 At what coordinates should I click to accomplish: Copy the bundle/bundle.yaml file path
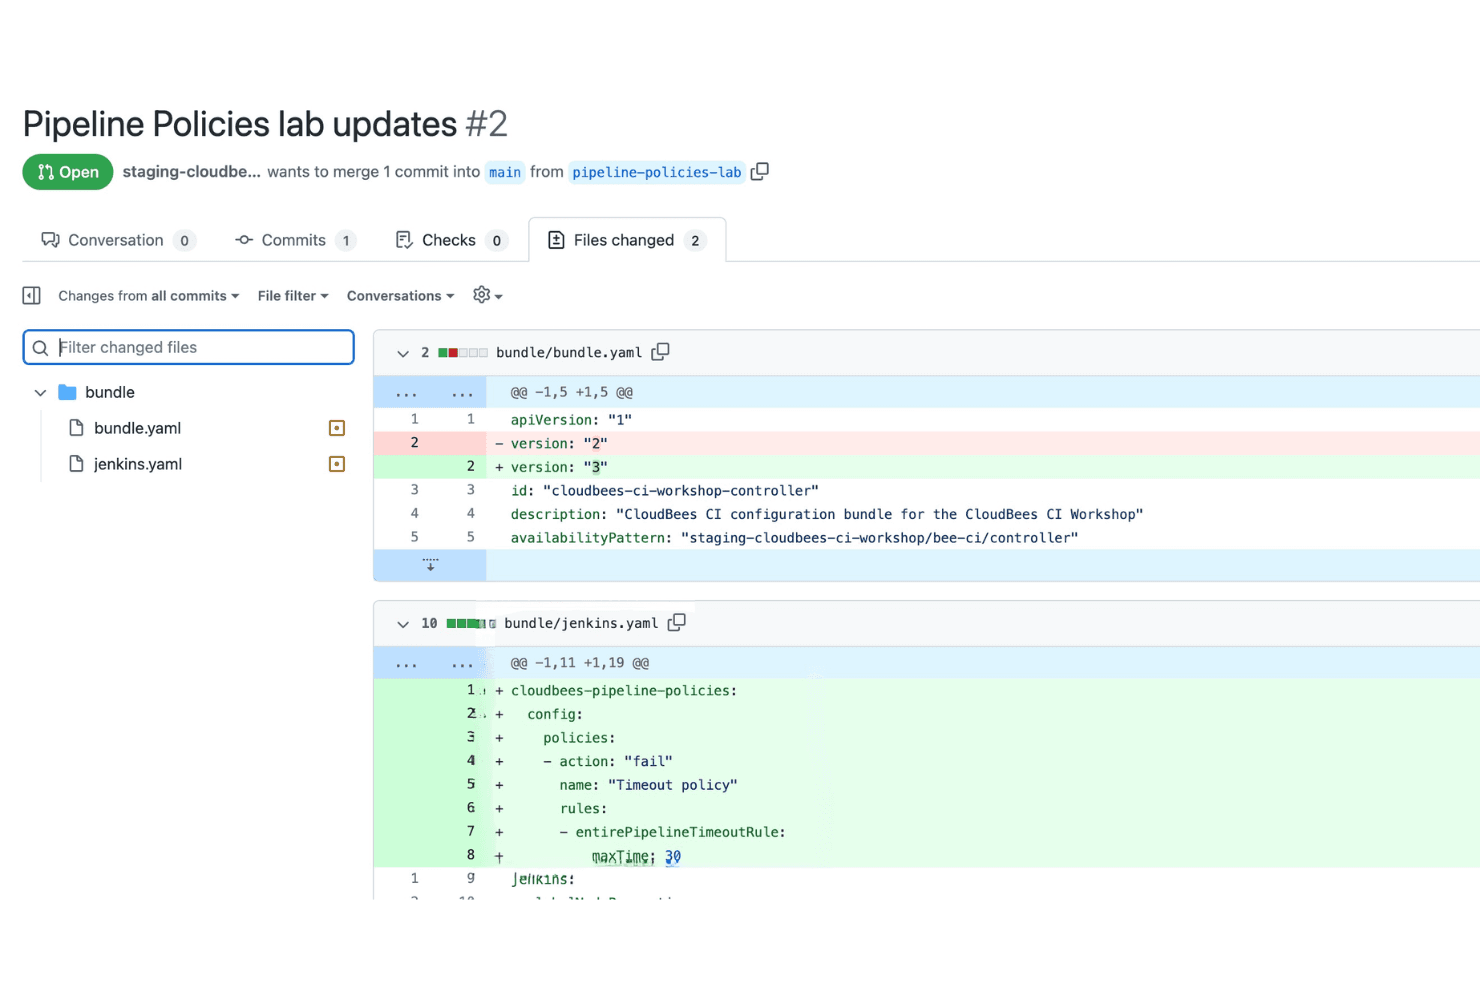tap(660, 352)
